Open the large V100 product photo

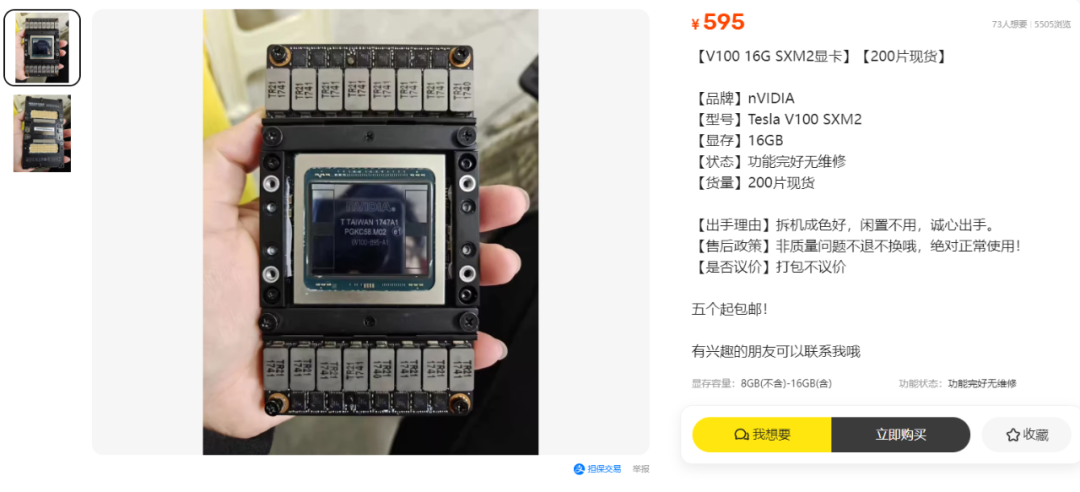pyautogui.click(x=371, y=232)
